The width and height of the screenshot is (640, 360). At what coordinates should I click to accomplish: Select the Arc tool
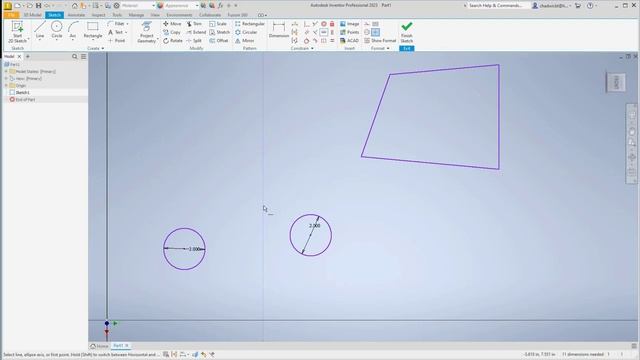pyautogui.click(x=73, y=30)
